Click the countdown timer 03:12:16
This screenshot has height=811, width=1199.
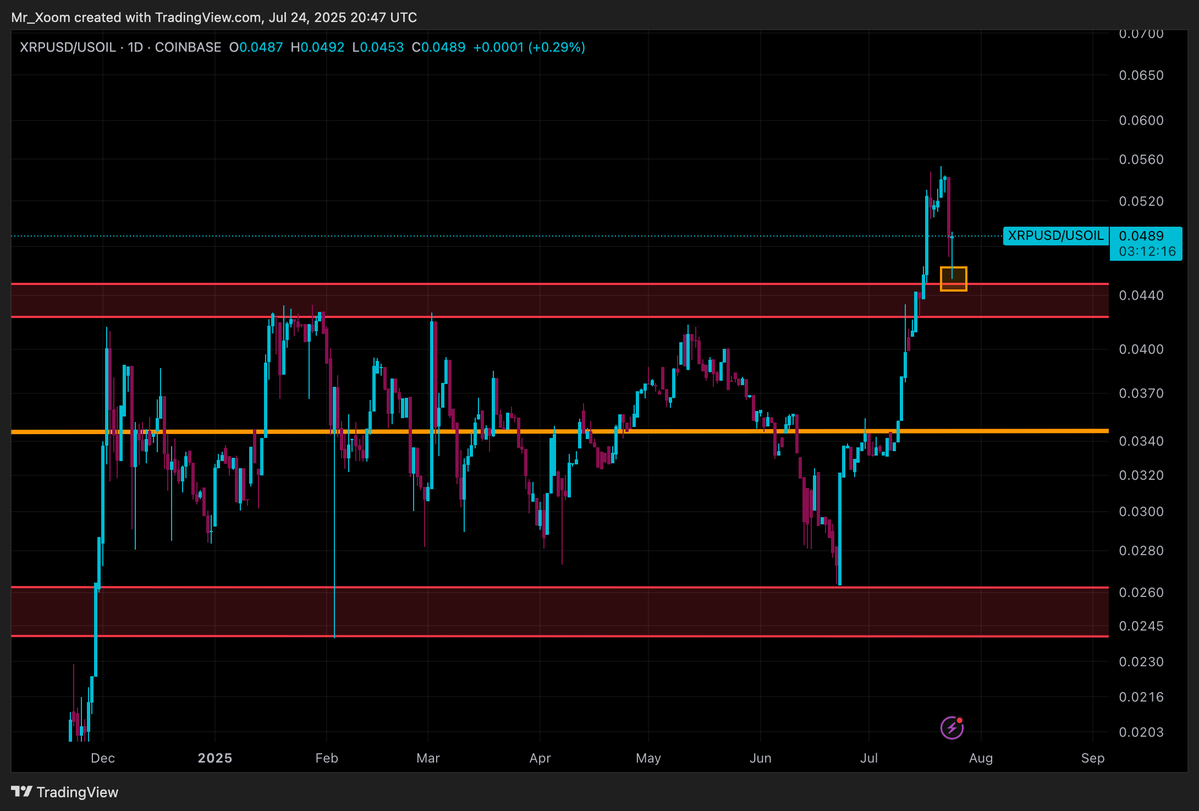(1146, 251)
